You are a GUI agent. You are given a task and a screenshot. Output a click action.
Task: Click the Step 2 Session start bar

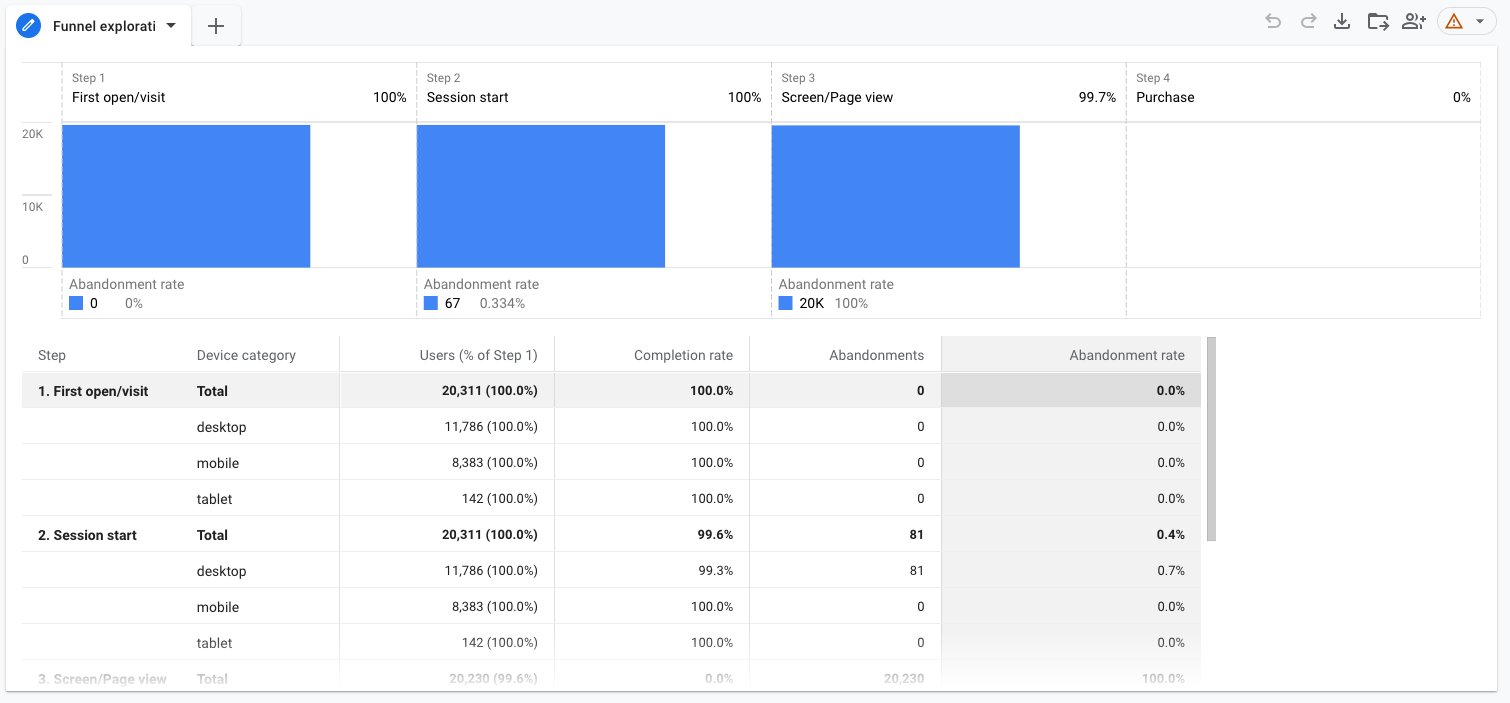(x=541, y=196)
